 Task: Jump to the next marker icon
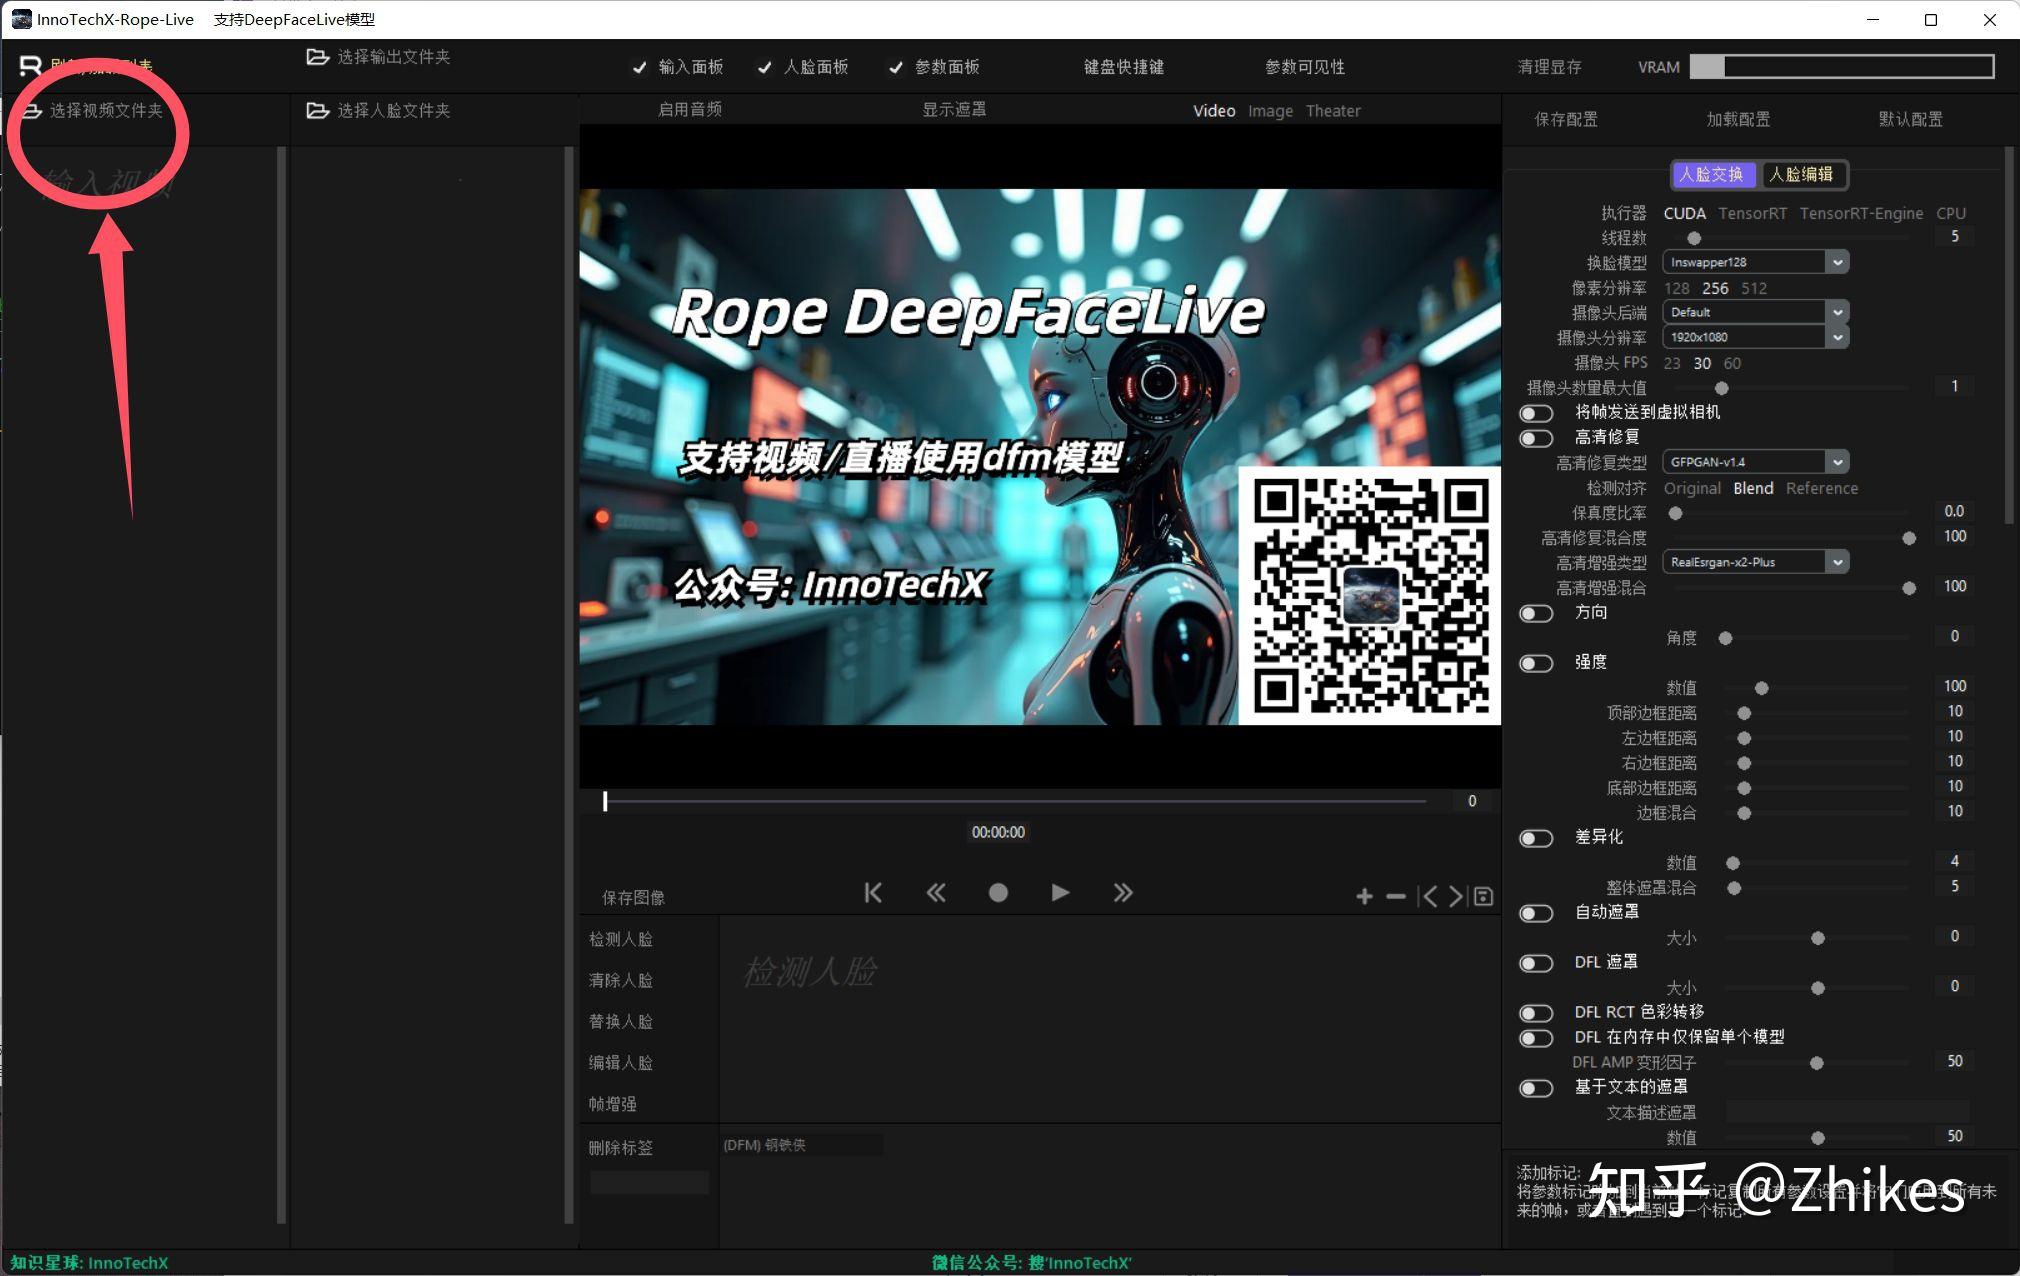pos(1457,897)
